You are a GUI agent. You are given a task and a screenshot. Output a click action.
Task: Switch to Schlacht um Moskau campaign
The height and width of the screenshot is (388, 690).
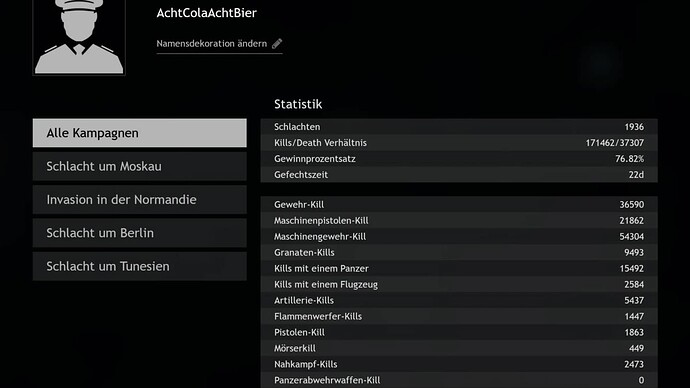[139, 166]
